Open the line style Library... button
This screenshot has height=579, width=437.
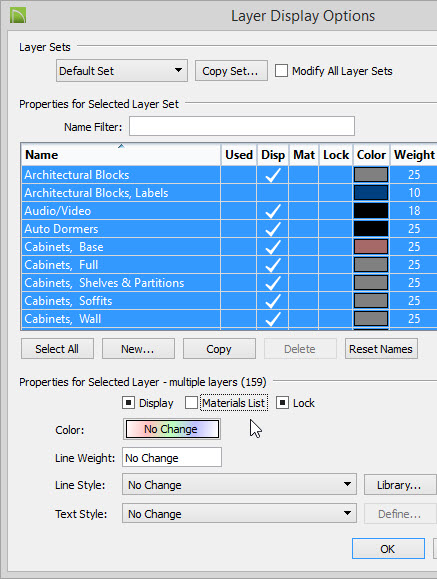click(x=400, y=484)
